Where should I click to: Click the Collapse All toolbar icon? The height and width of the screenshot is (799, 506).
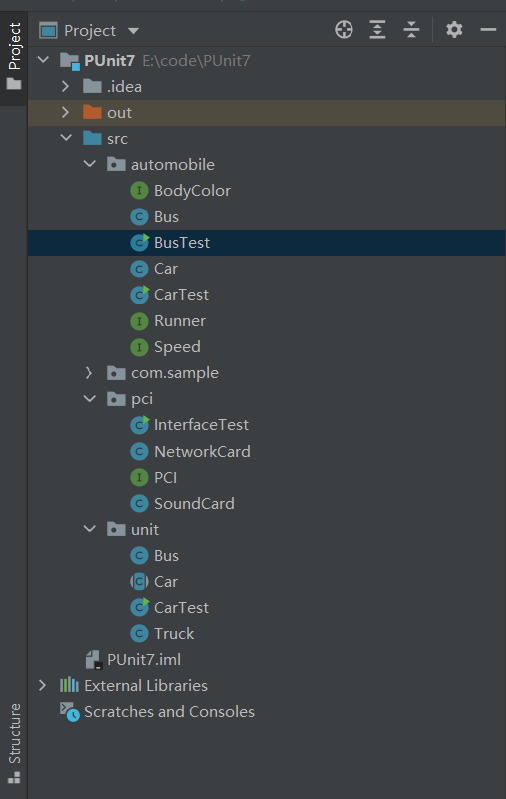pos(411,30)
